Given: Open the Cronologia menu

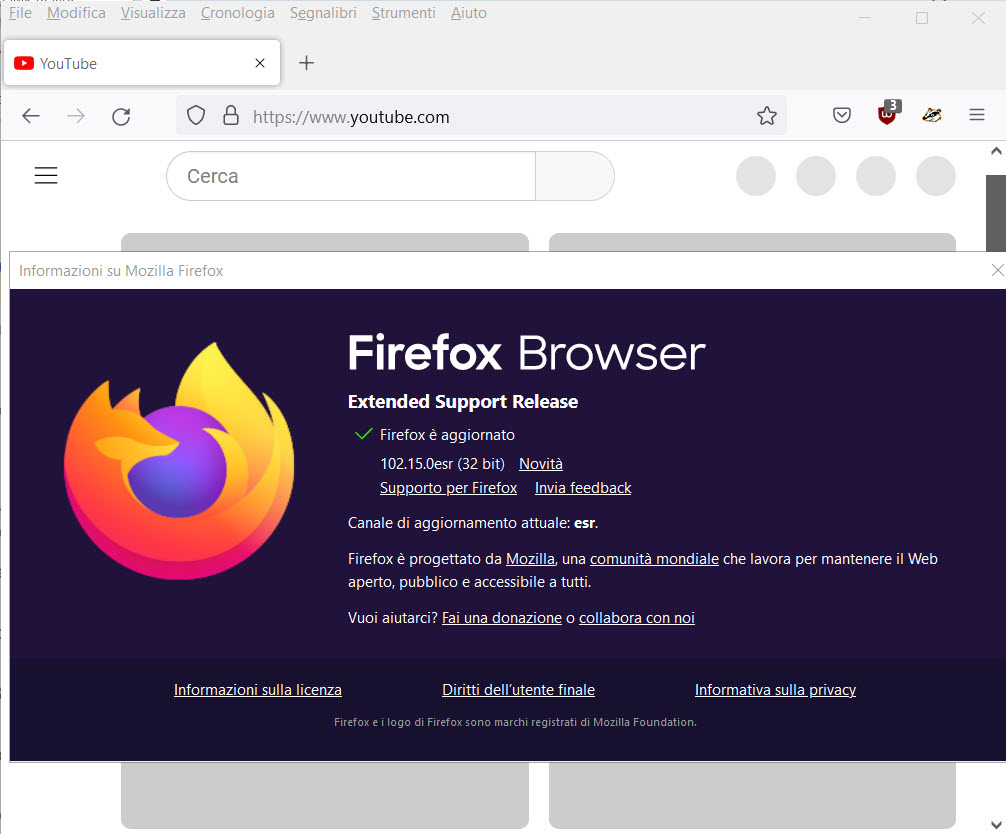Looking at the screenshot, I should (x=237, y=13).
